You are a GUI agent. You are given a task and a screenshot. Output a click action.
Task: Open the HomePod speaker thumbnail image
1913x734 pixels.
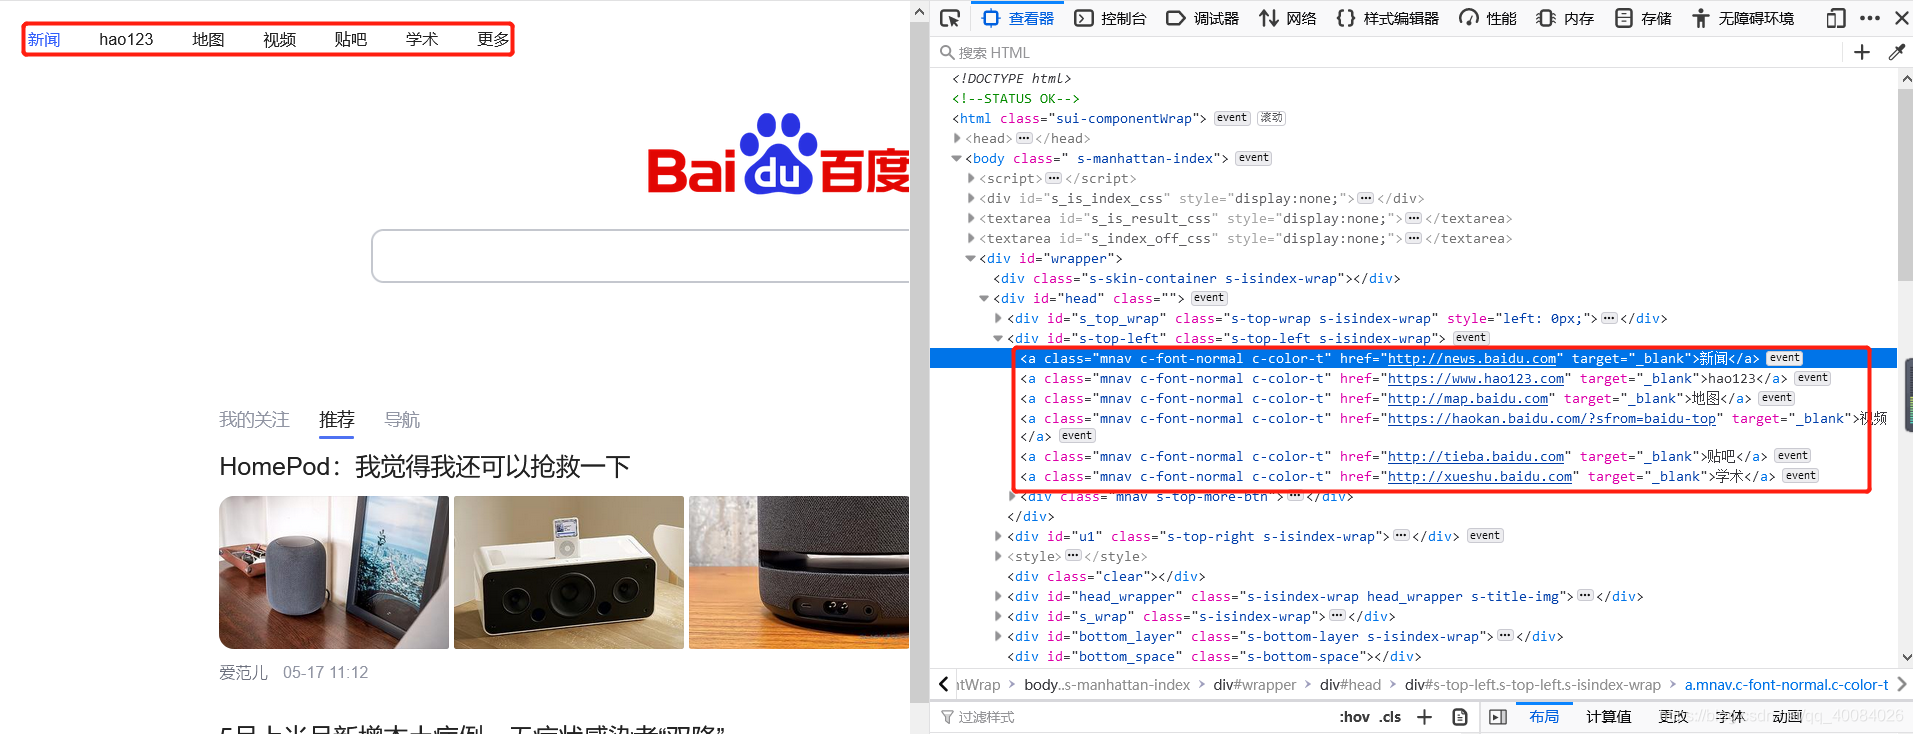334,572
